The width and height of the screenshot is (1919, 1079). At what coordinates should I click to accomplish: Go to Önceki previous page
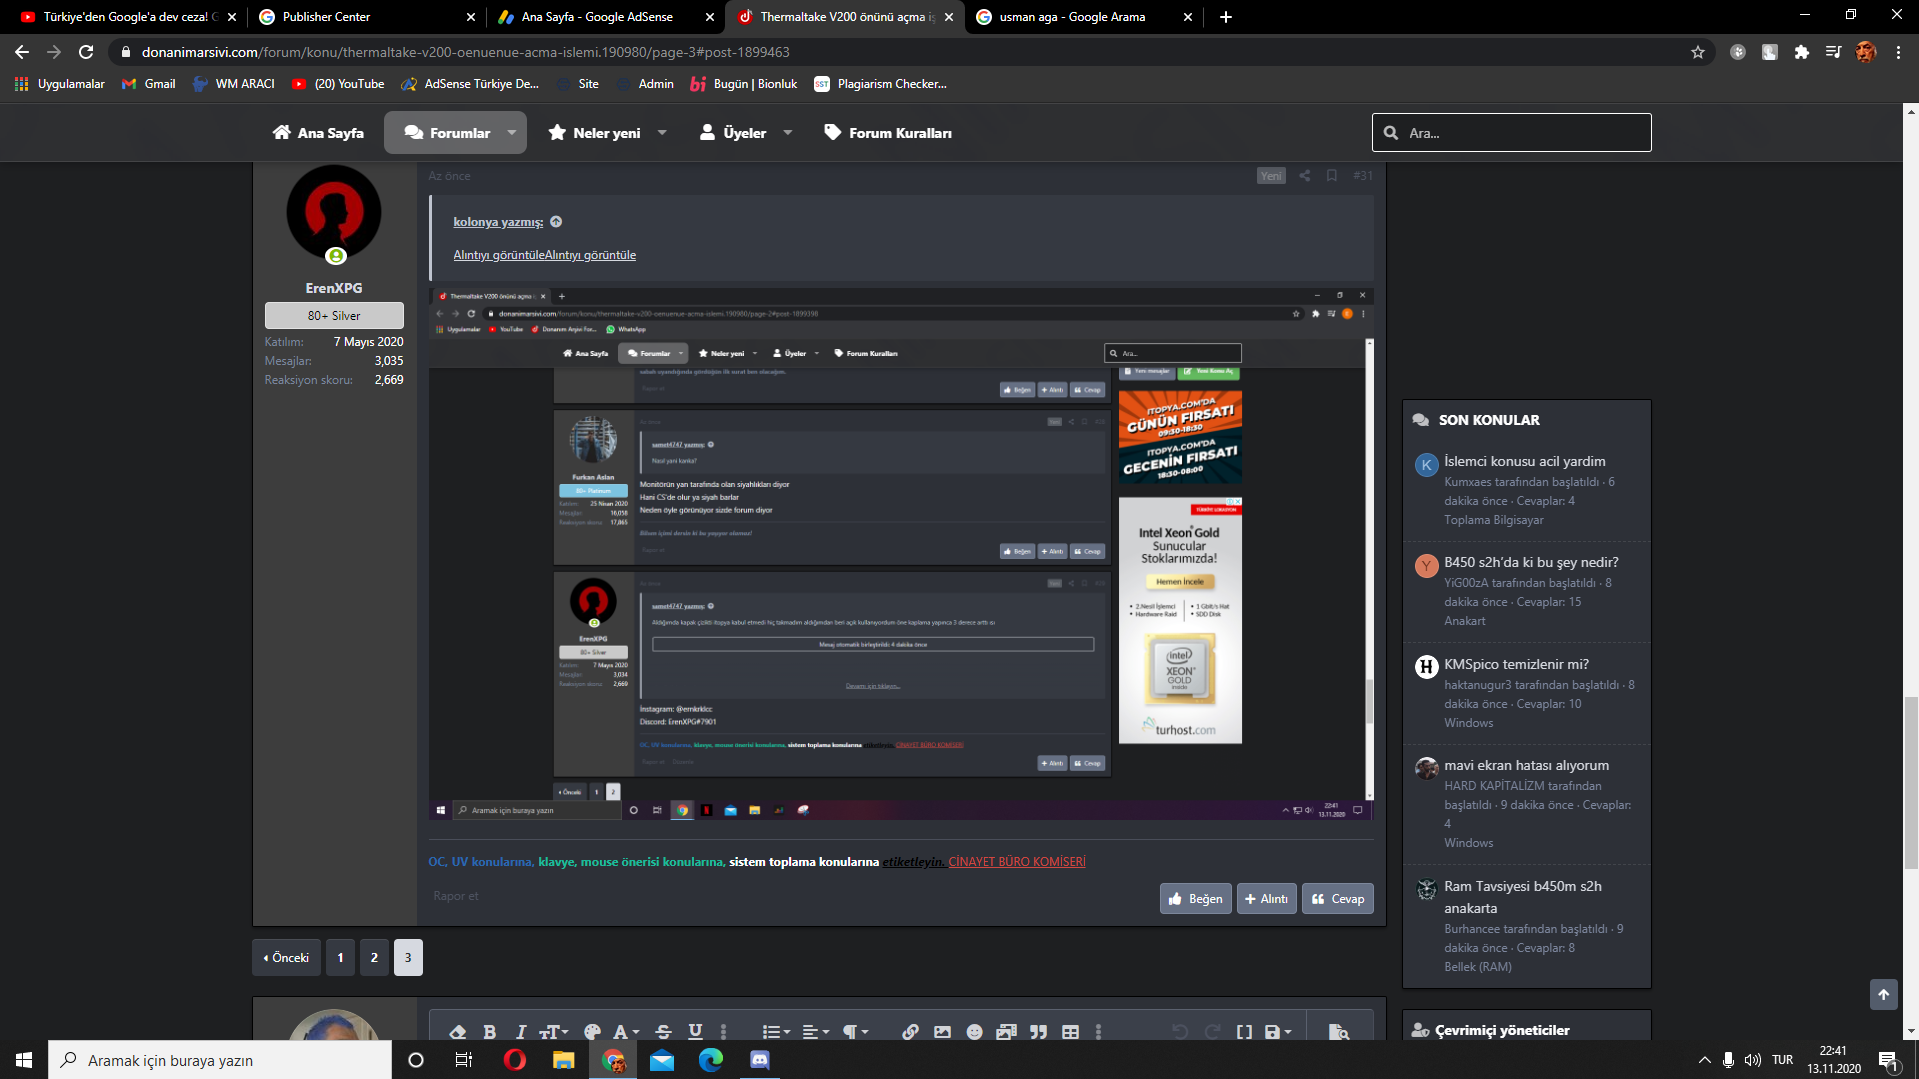click(286, 958)
